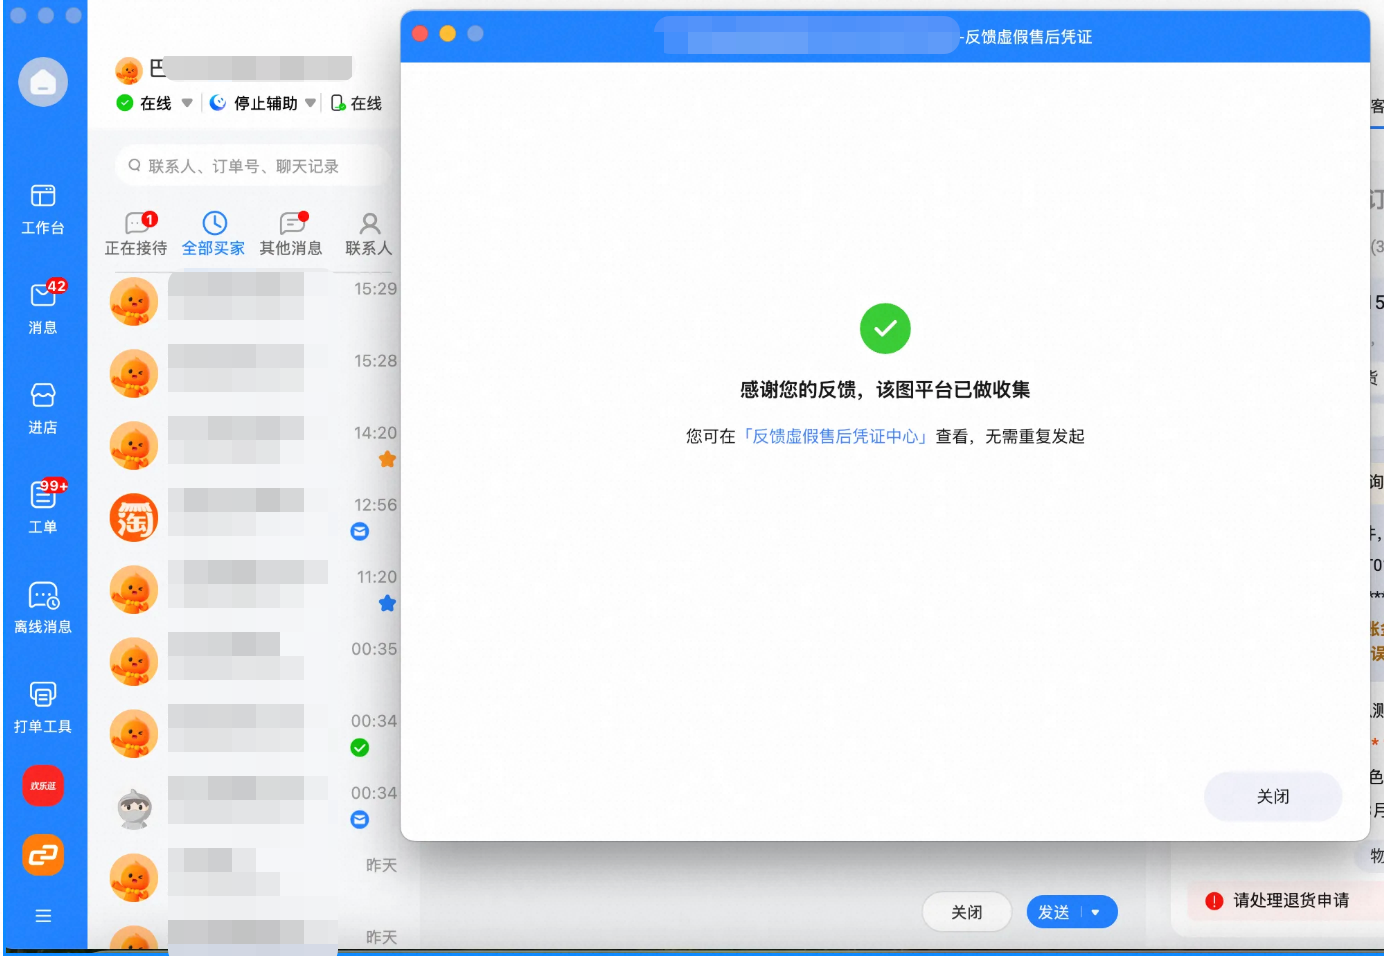
Task: Click the user profile avatar beside the name
Action: 129,69
